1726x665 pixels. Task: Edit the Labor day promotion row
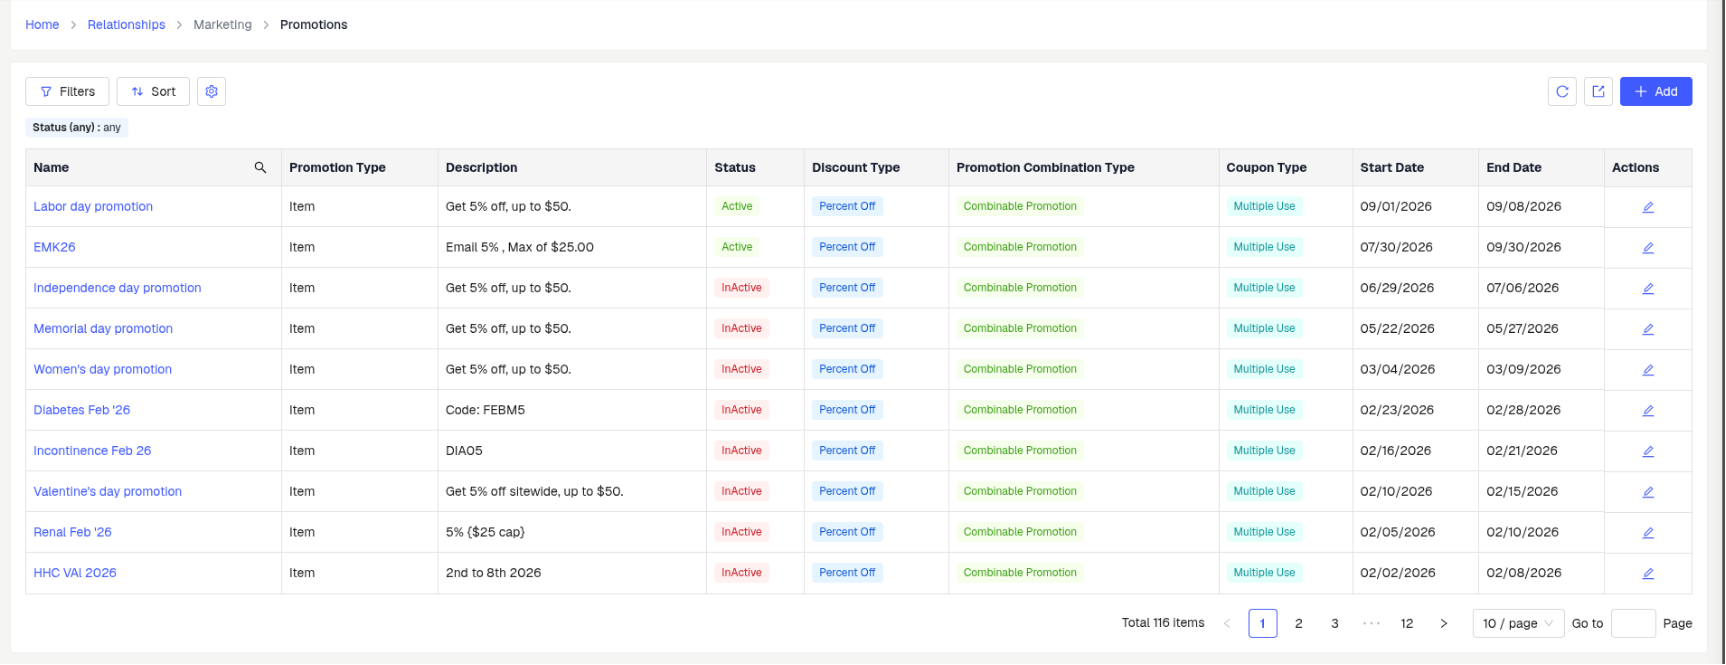pos(1648,207)
